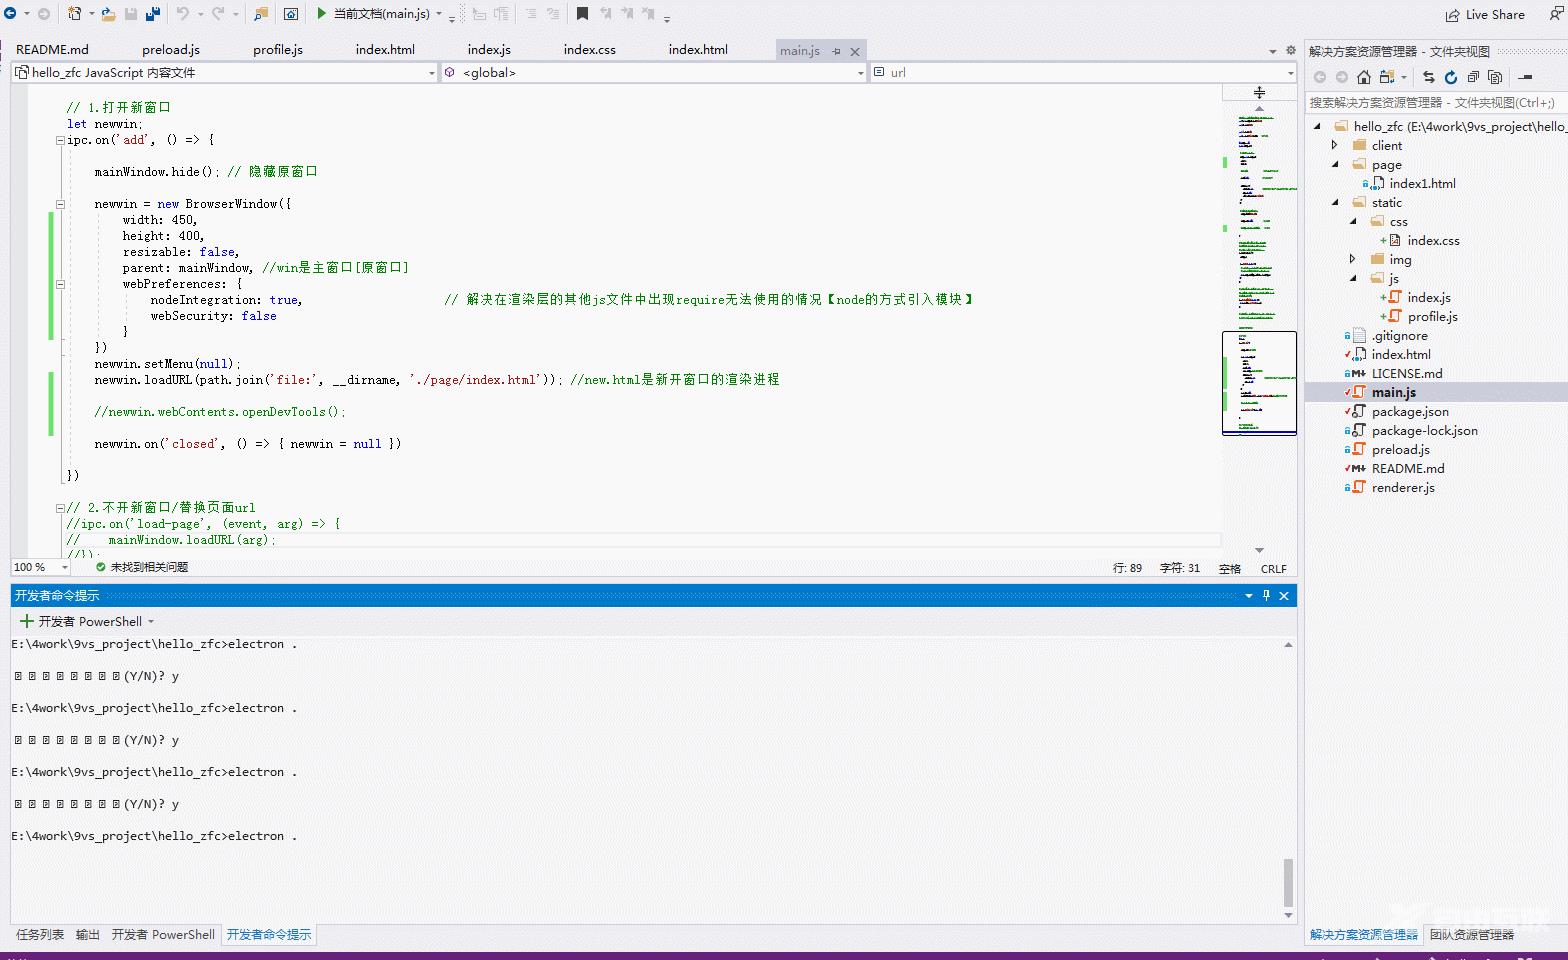
Task: Switch to the 输出 bottom panel tab
Action: coord(88,935)
